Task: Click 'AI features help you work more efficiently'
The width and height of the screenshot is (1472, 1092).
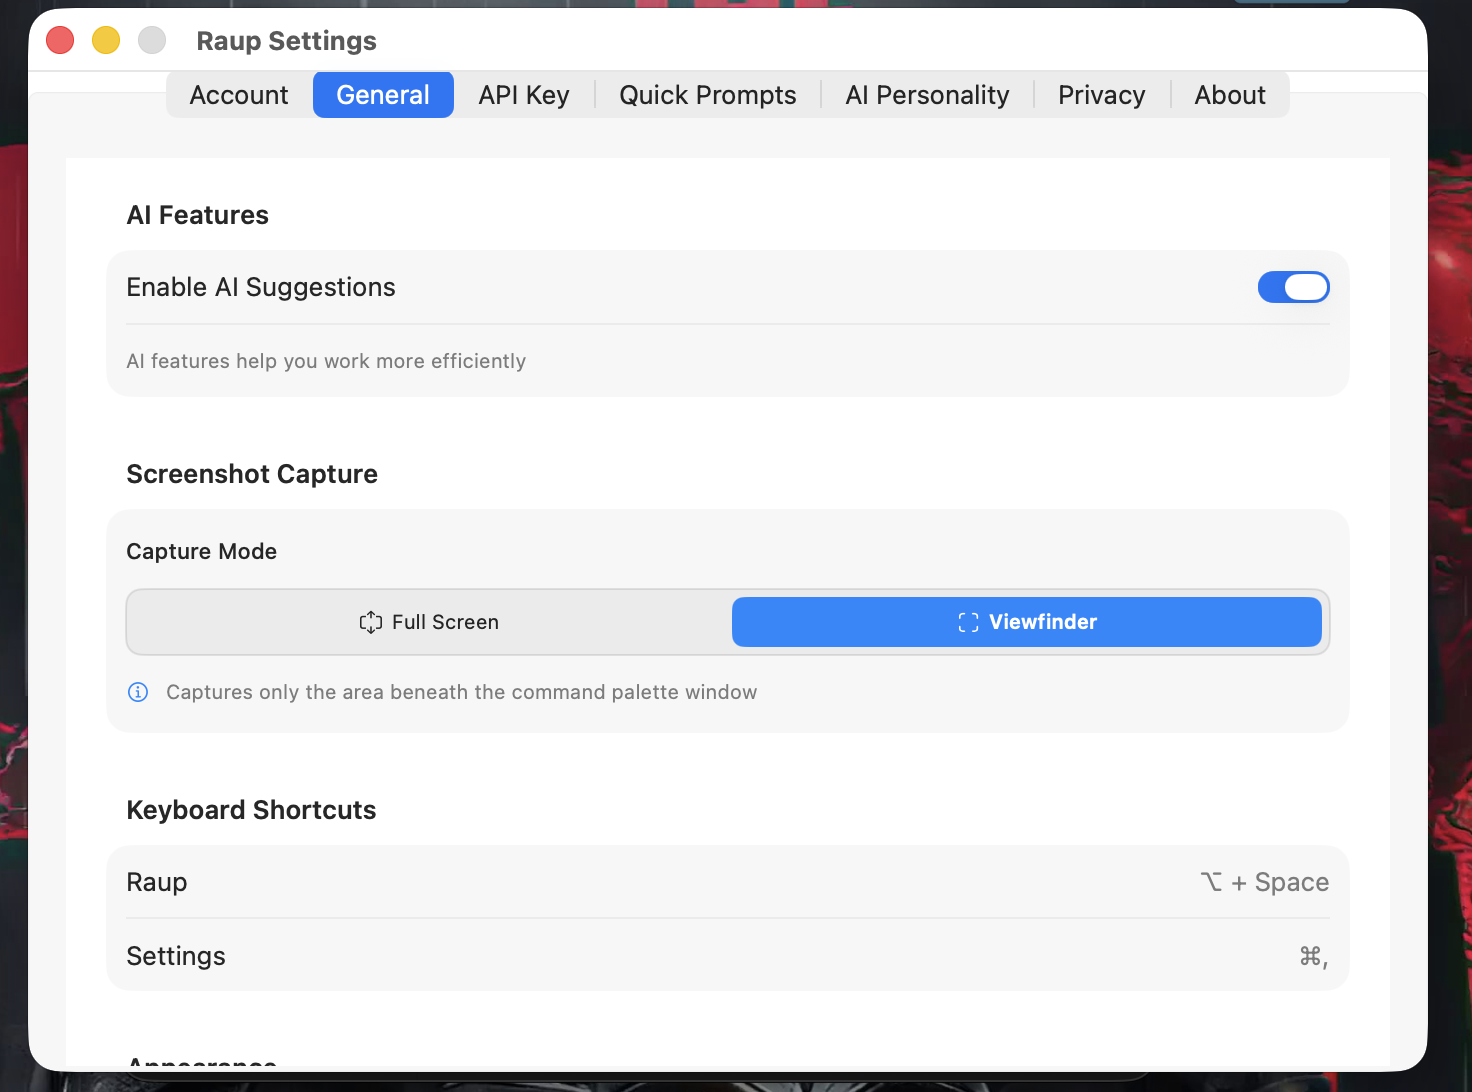Action: pos(326,361)
